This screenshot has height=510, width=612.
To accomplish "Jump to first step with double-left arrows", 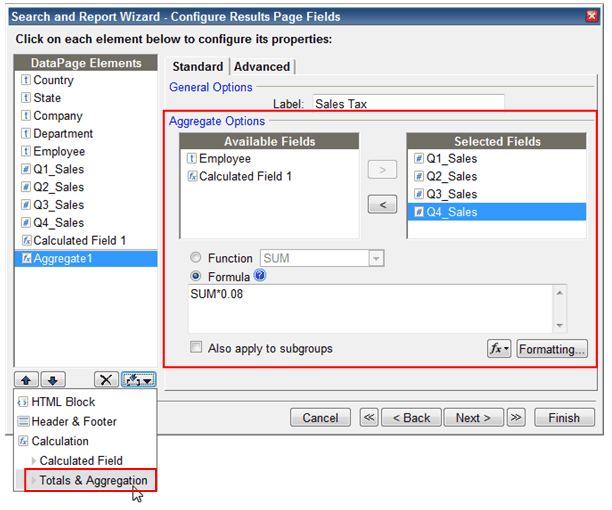I will tap(369, 418).
